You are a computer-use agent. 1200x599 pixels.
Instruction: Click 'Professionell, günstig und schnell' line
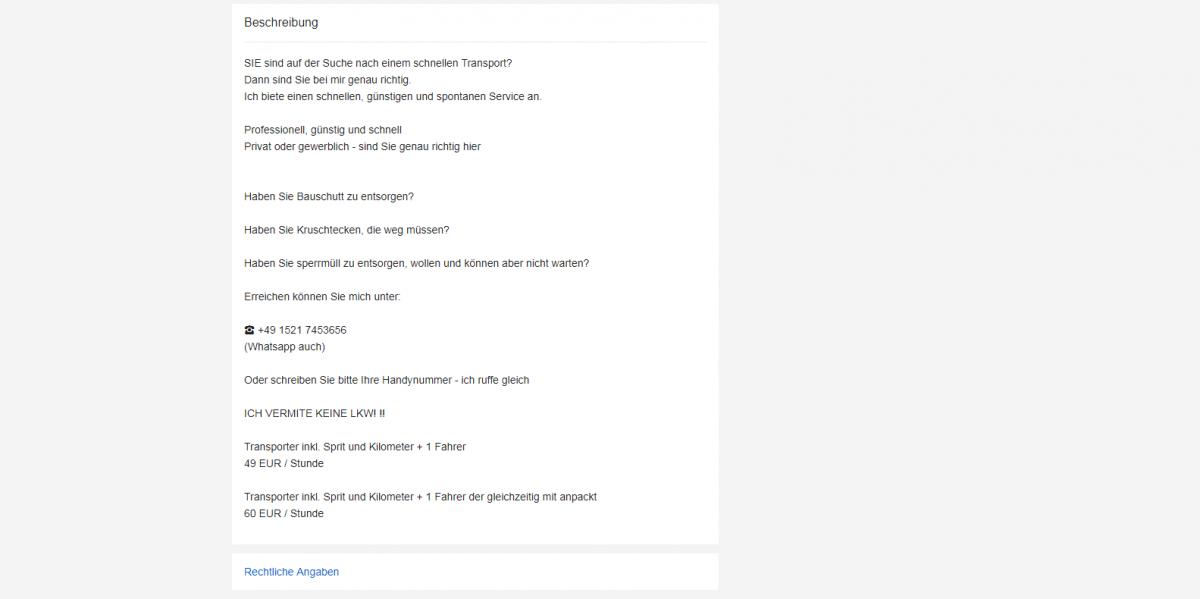(323, 130)
